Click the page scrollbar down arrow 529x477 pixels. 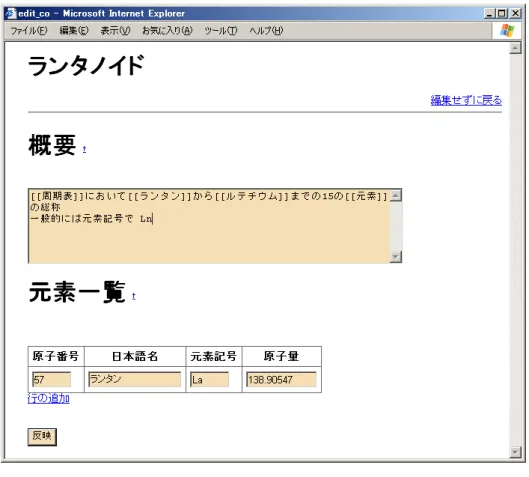(x=515, y=452)
